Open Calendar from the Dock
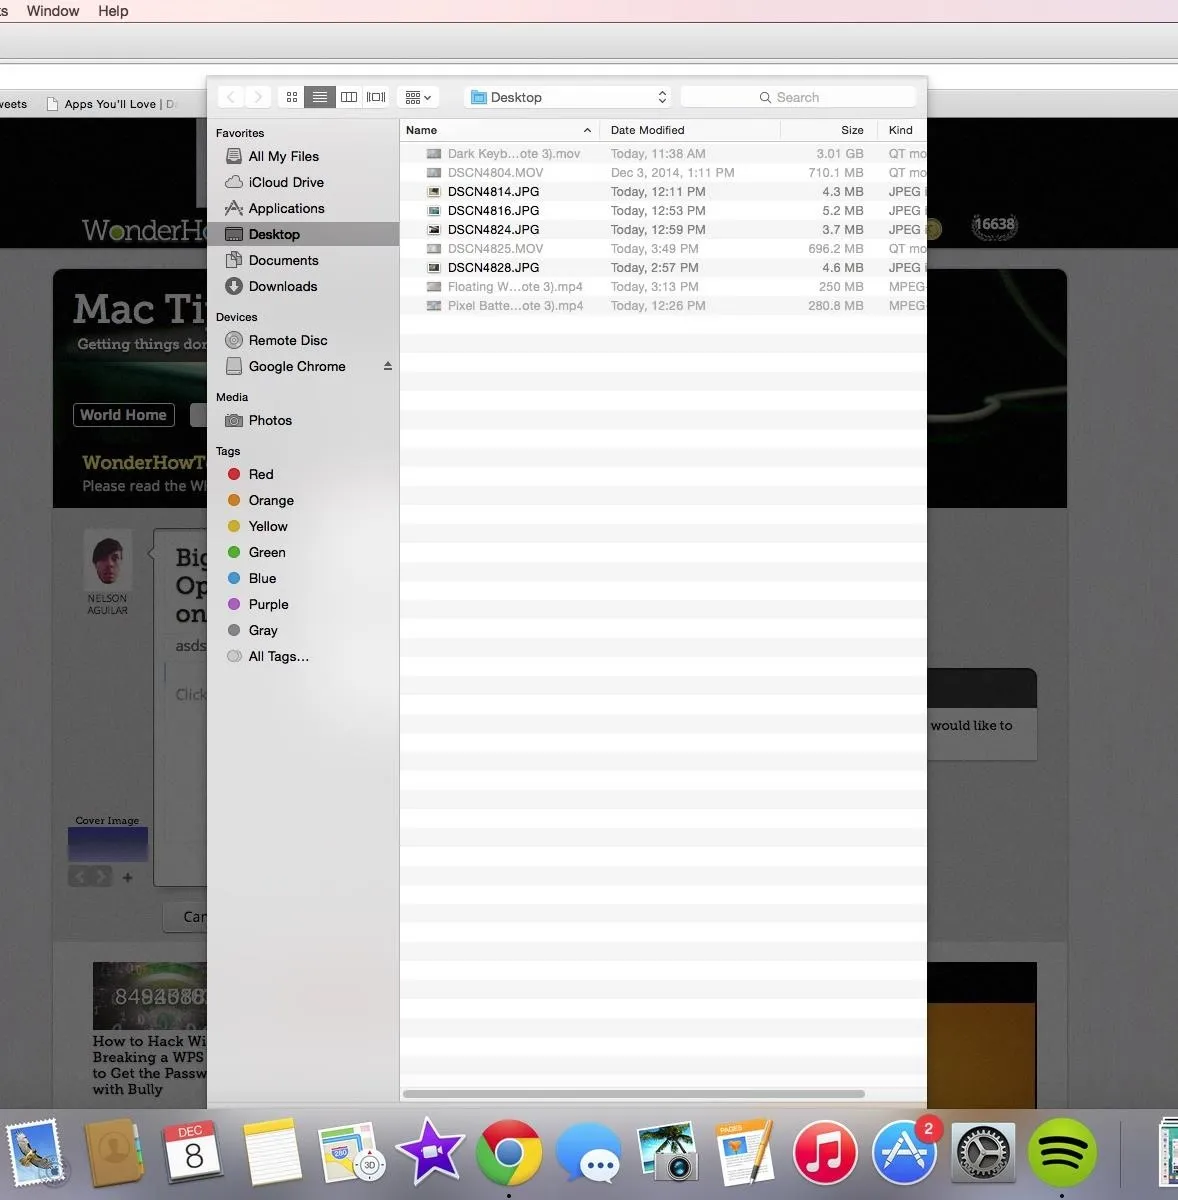Image resolution: width=1178 pixels, height=1200 pixels. coord(192,1153)
